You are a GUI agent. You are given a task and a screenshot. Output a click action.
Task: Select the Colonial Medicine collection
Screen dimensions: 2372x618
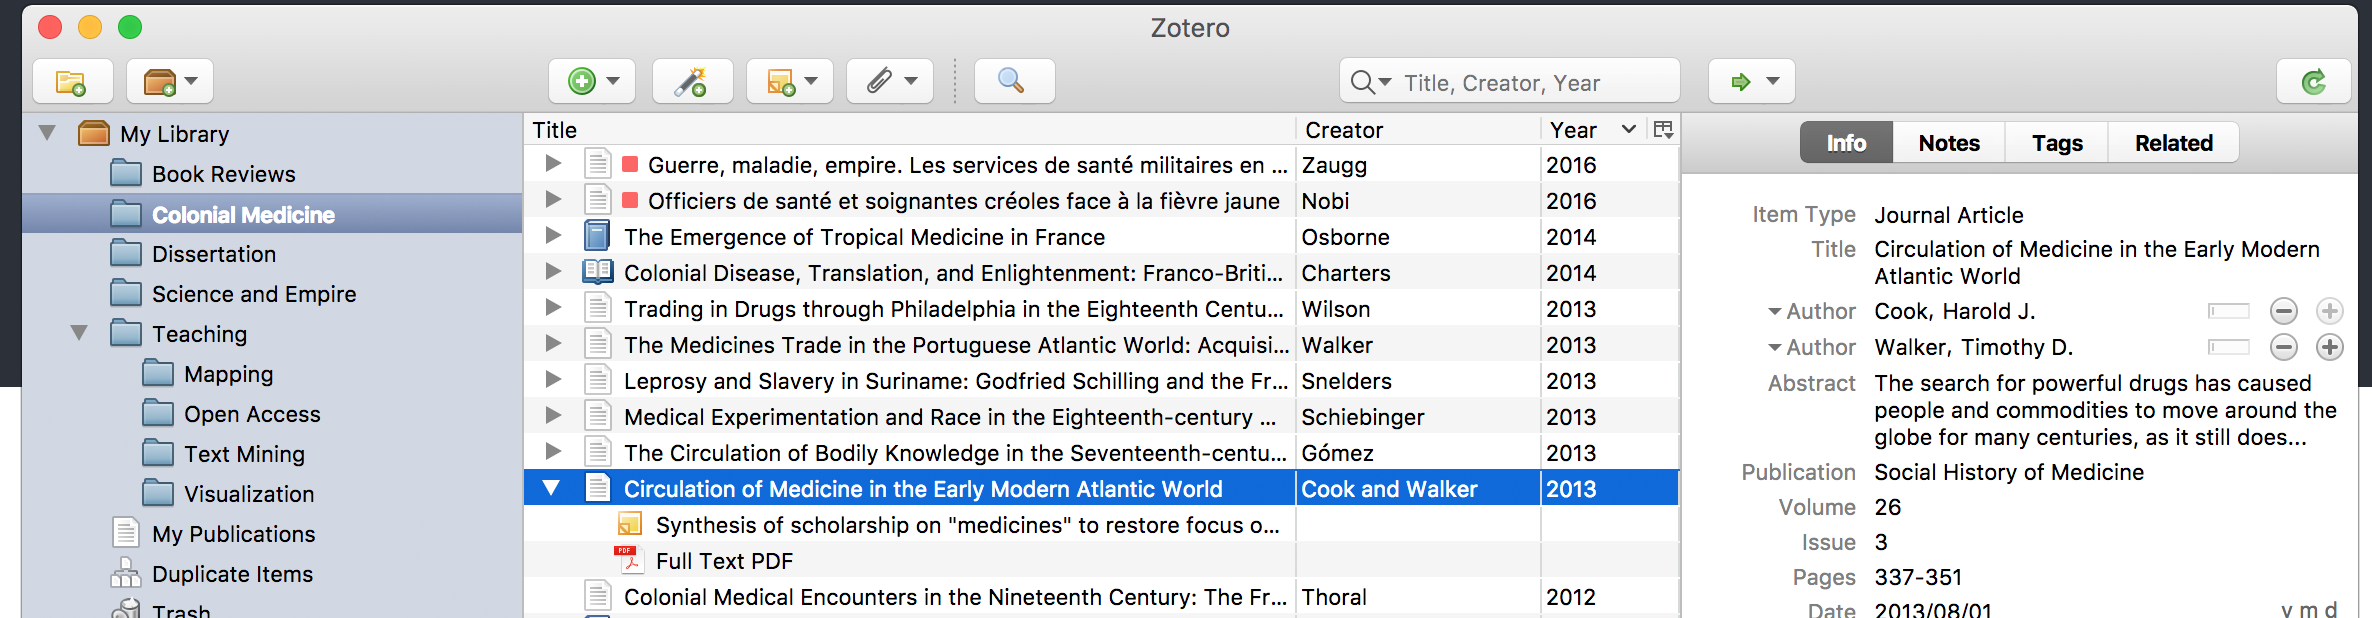272,214
